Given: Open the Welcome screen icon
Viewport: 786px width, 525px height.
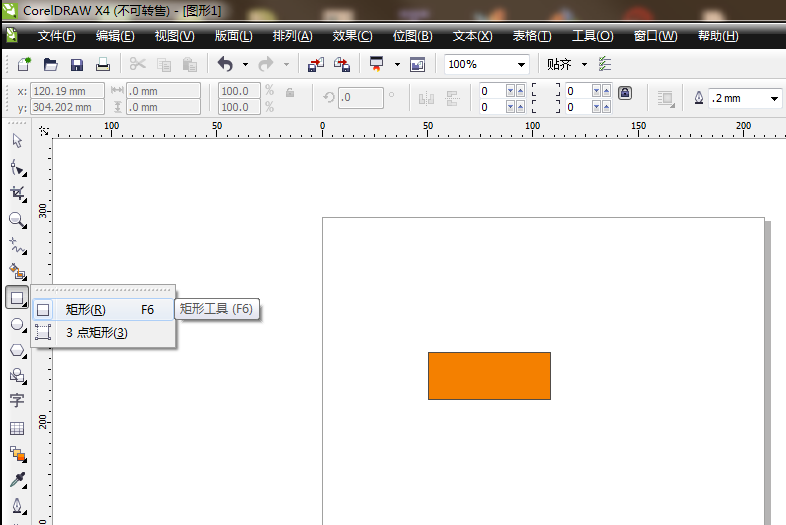Looking at the screenshot, I should (417, 64).
